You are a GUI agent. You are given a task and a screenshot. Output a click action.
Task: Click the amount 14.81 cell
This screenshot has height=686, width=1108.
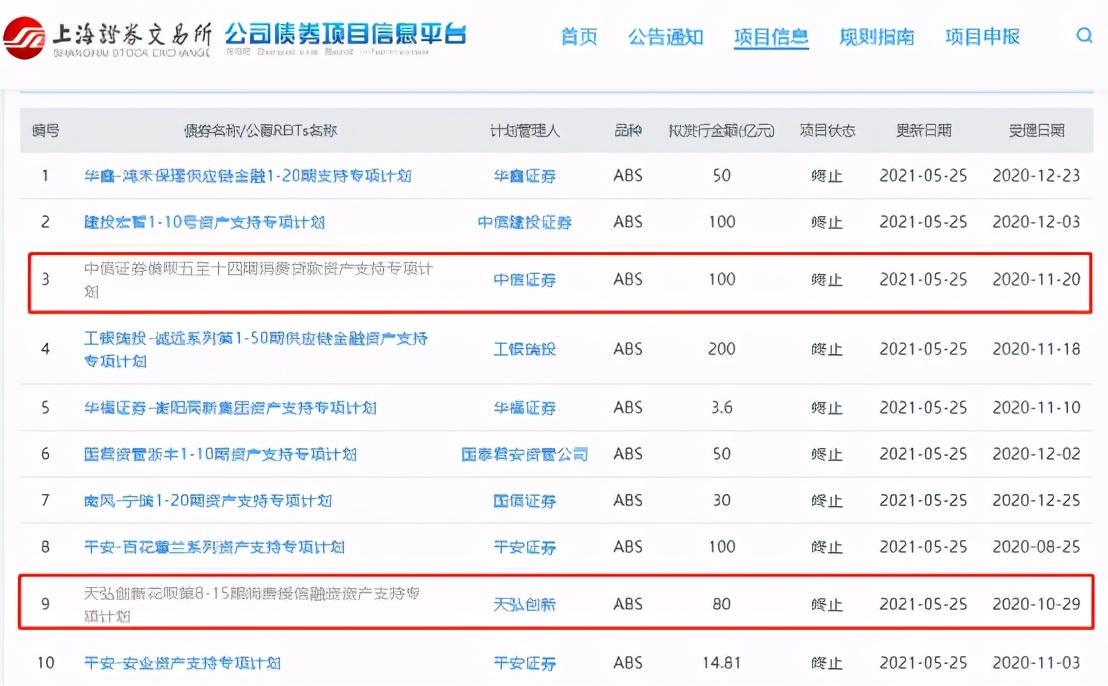tap(721, 663)
